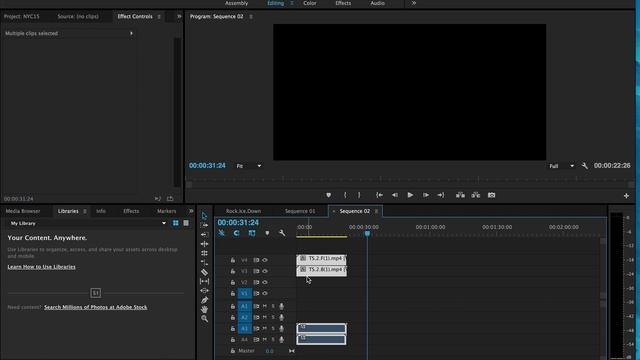Switch Libraries to list view
640x360 pixels.
point(186,223)
